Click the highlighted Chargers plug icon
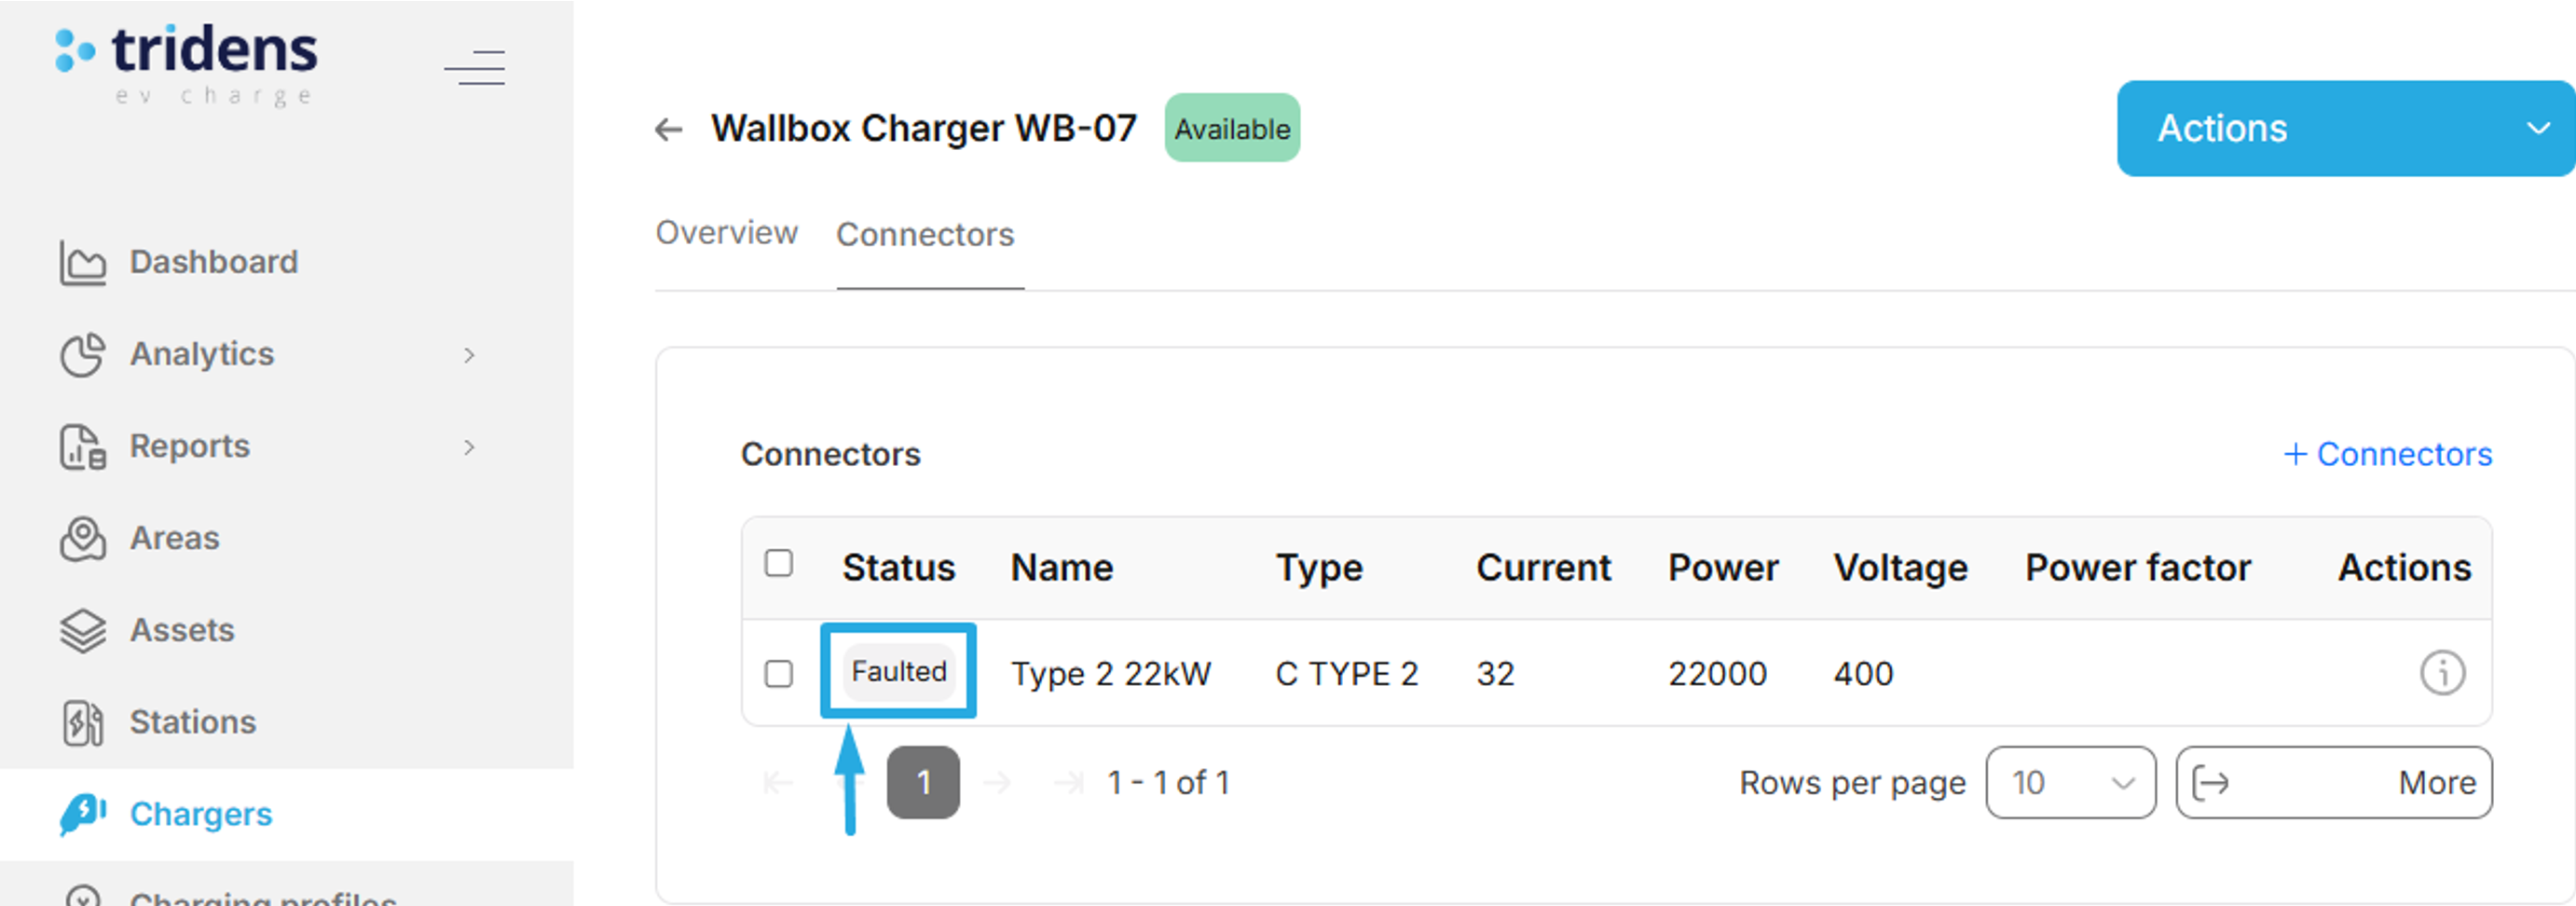 84,814
